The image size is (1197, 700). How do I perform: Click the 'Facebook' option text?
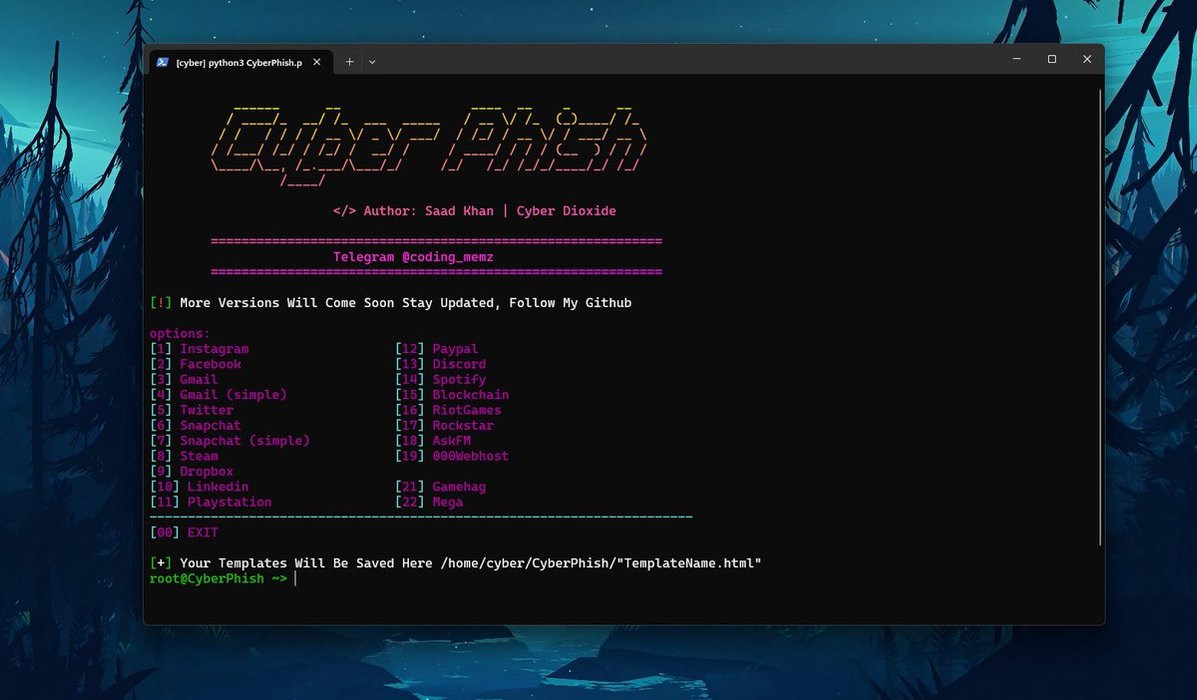(210, 364)
